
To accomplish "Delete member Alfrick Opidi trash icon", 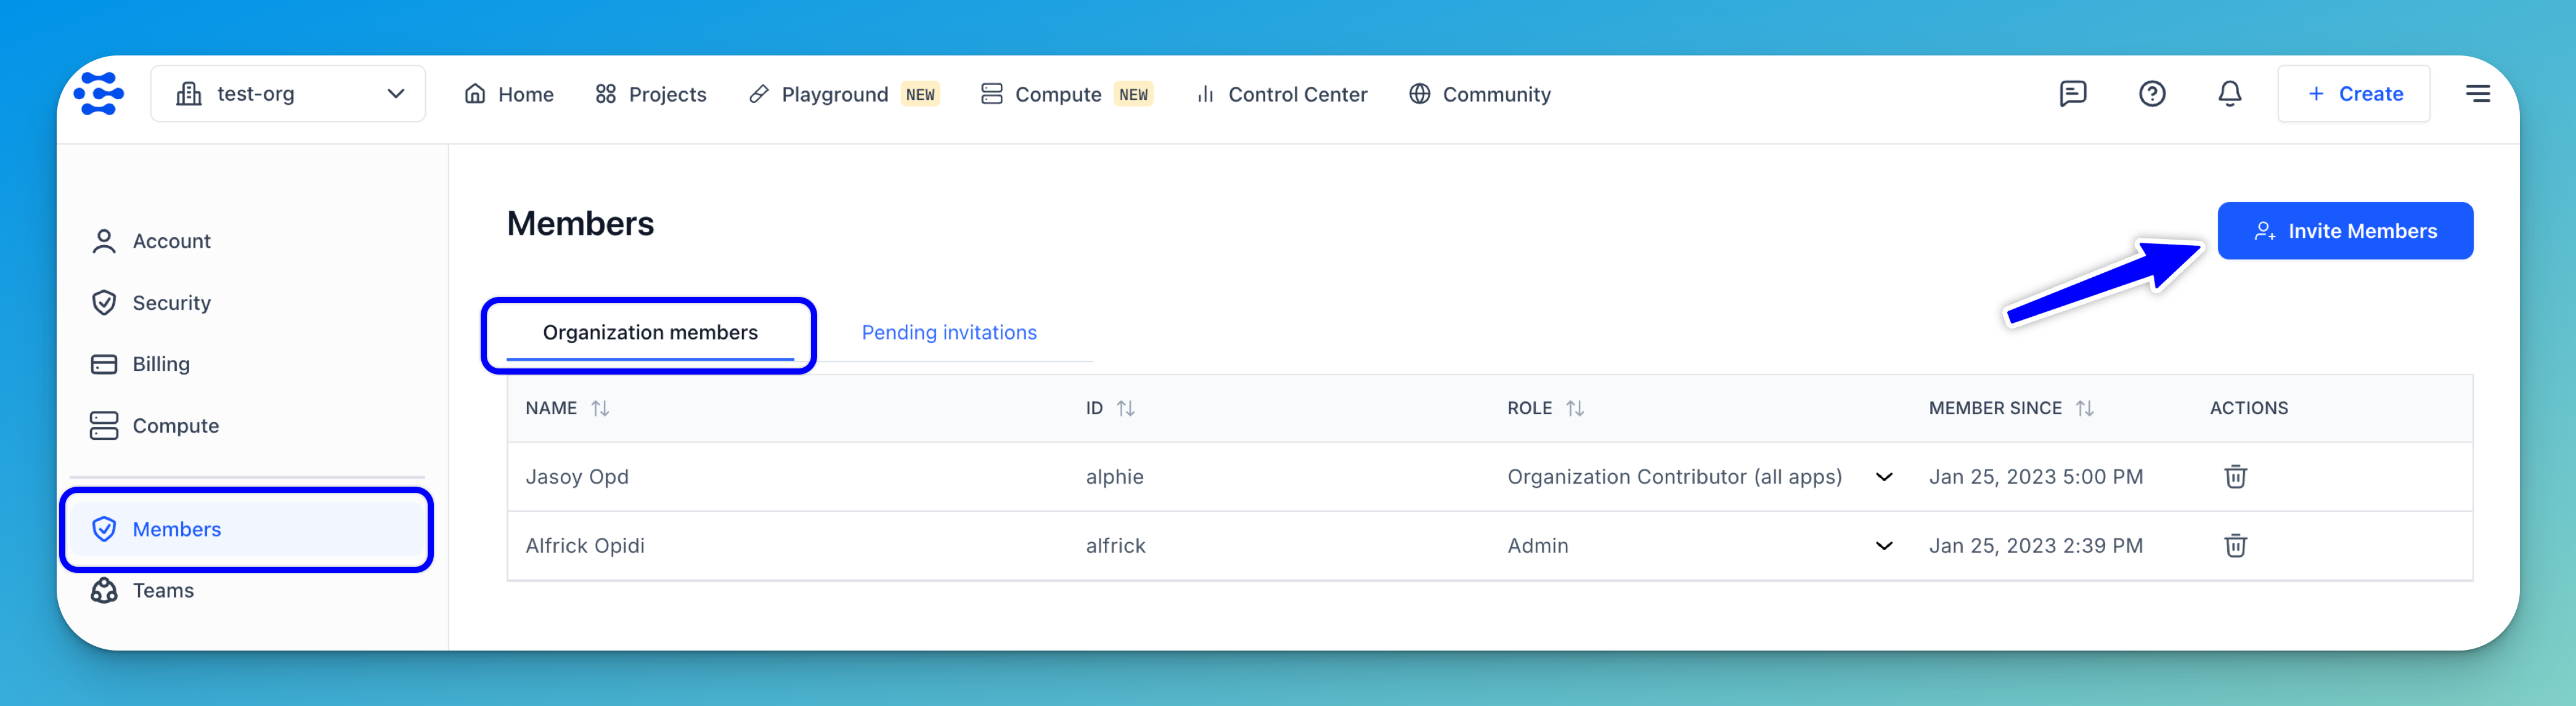I will point(2236,546).
